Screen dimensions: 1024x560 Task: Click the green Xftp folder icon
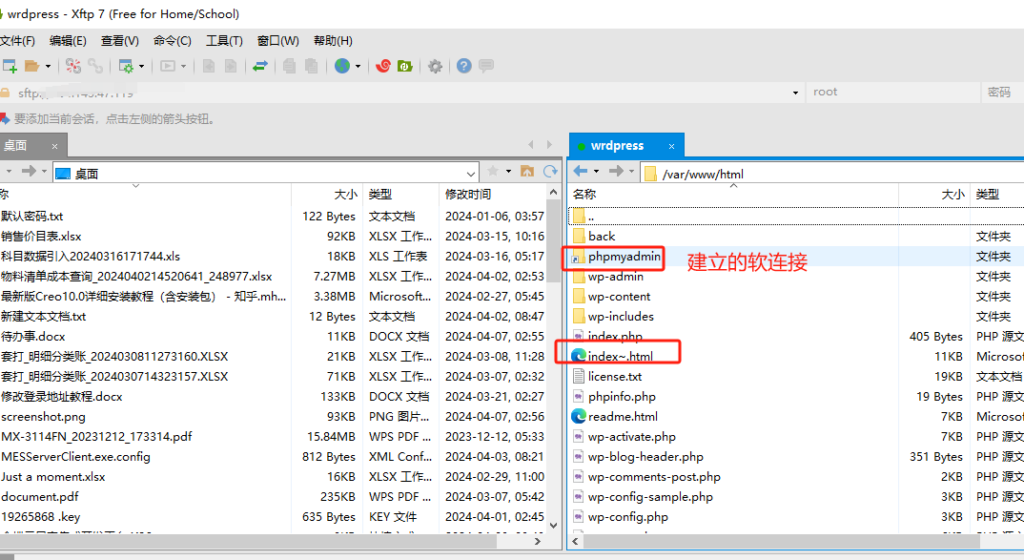(405, 66)
